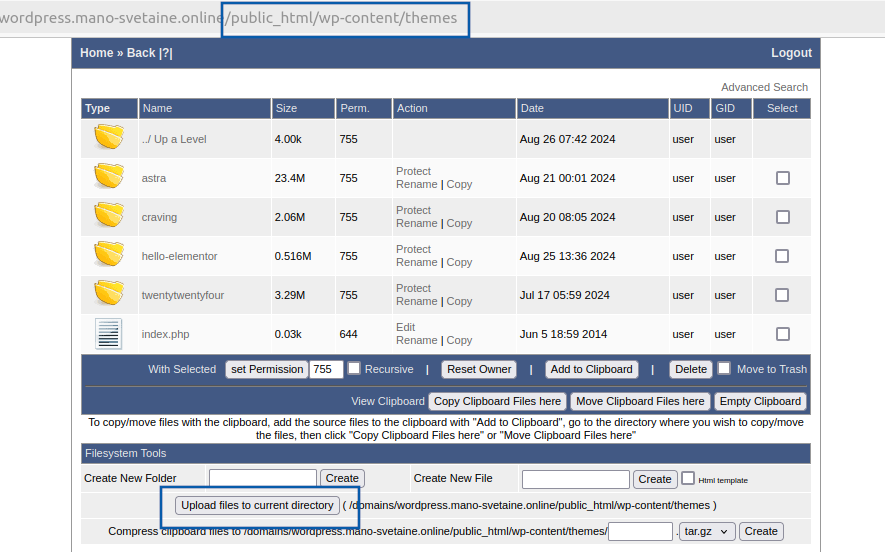Focus the permission value field 755
Viewport: 885px width, 552px height.
point(326,369)
